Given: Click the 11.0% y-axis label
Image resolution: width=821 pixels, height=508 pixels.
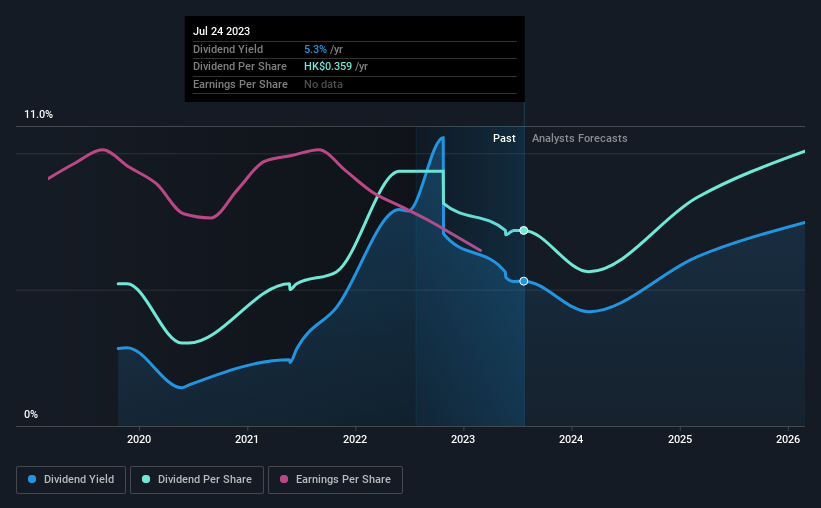Looking at the screenshot, I should (x=38, y=115).
